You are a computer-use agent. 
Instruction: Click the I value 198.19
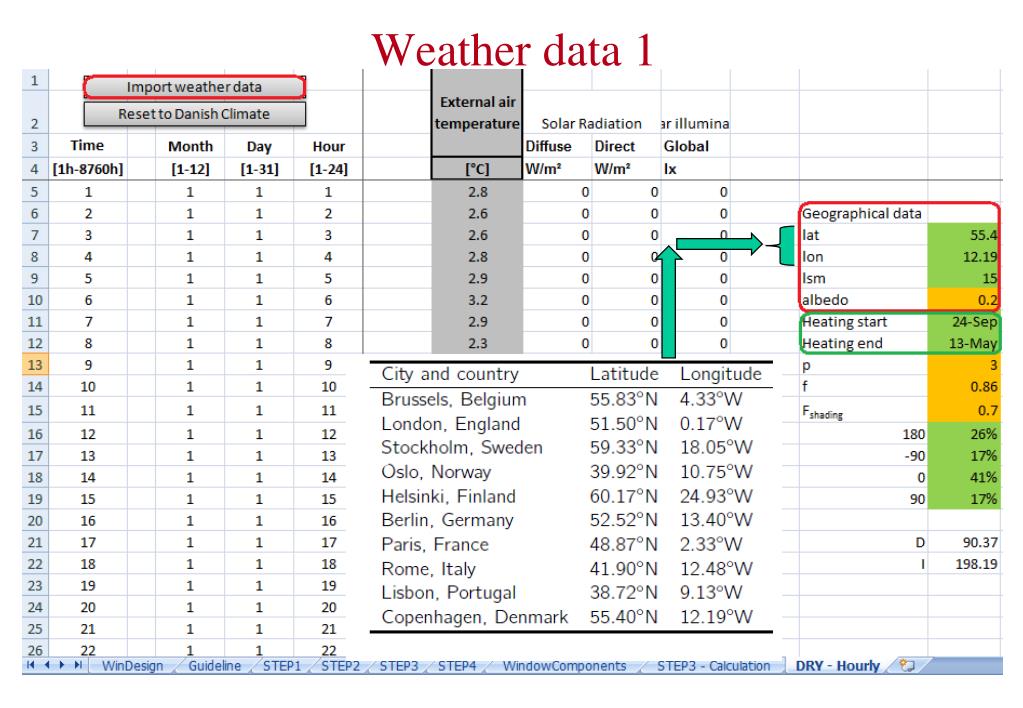tap(964, 564)
